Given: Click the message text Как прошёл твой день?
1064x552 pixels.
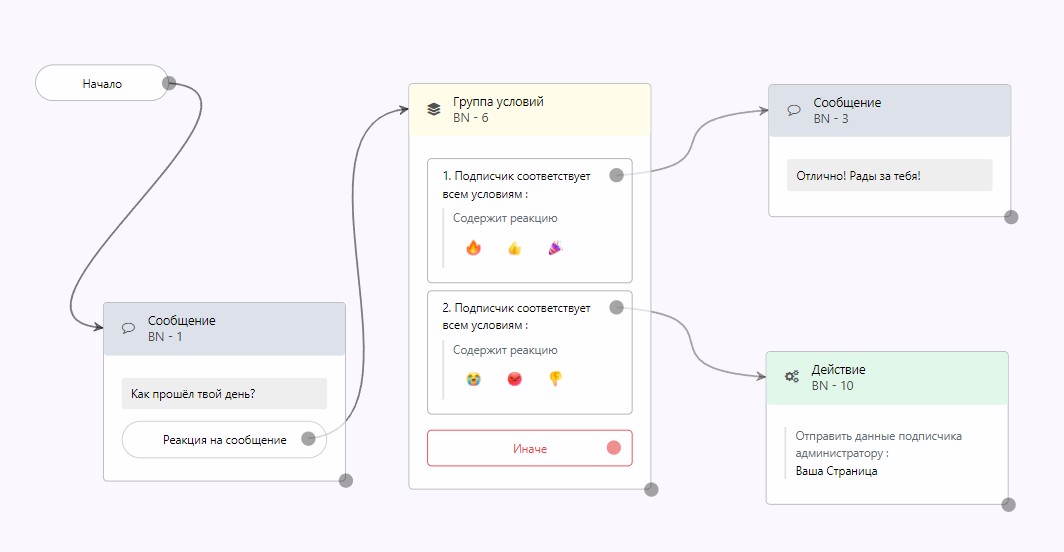Looking at the screenshot, I should tap(194, 394).
